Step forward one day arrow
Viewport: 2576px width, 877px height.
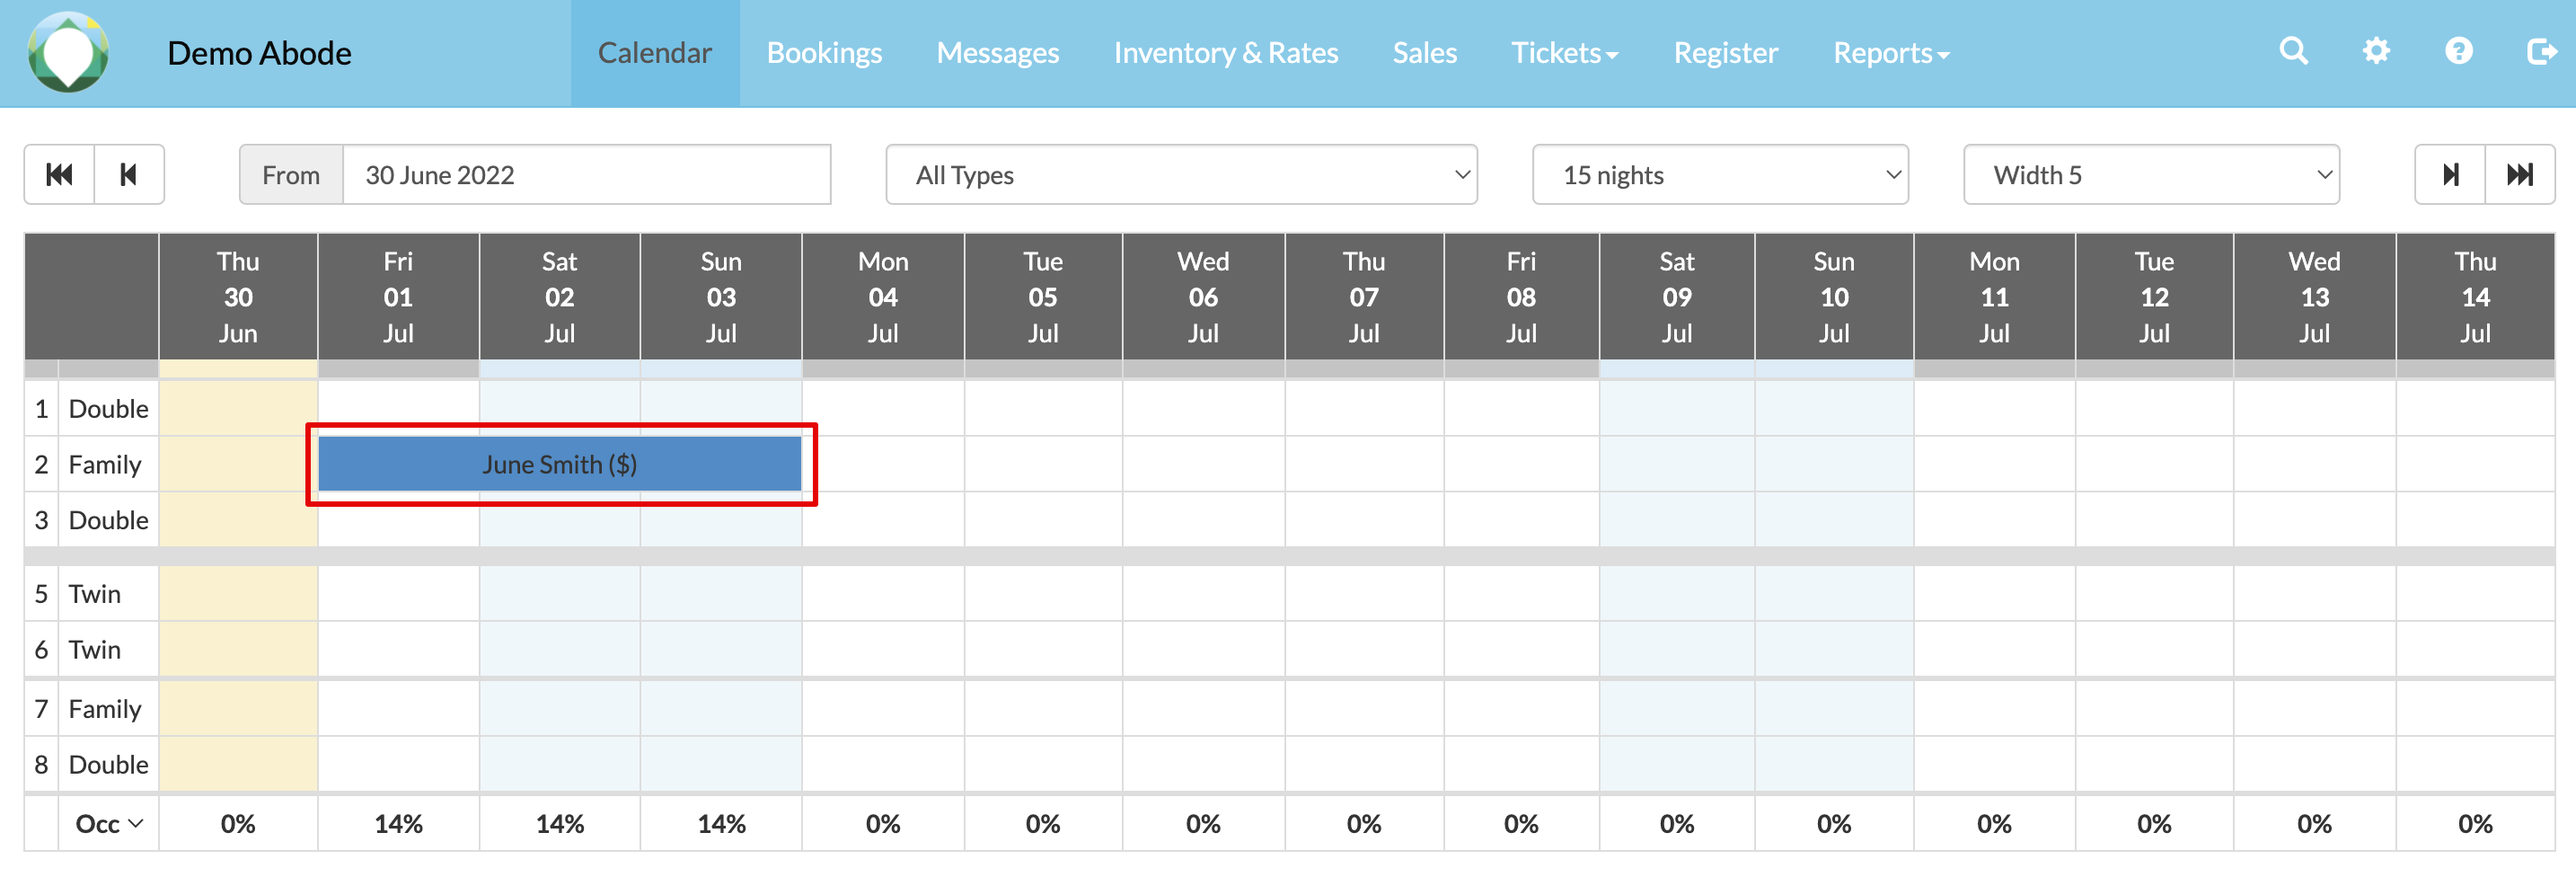click(x=2450, y=175)
